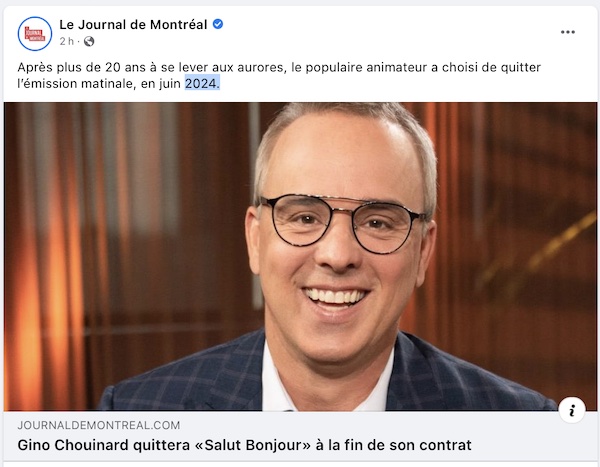Click the "2 h" post timestamp
600x467 pixels.
tap(66, 41)
